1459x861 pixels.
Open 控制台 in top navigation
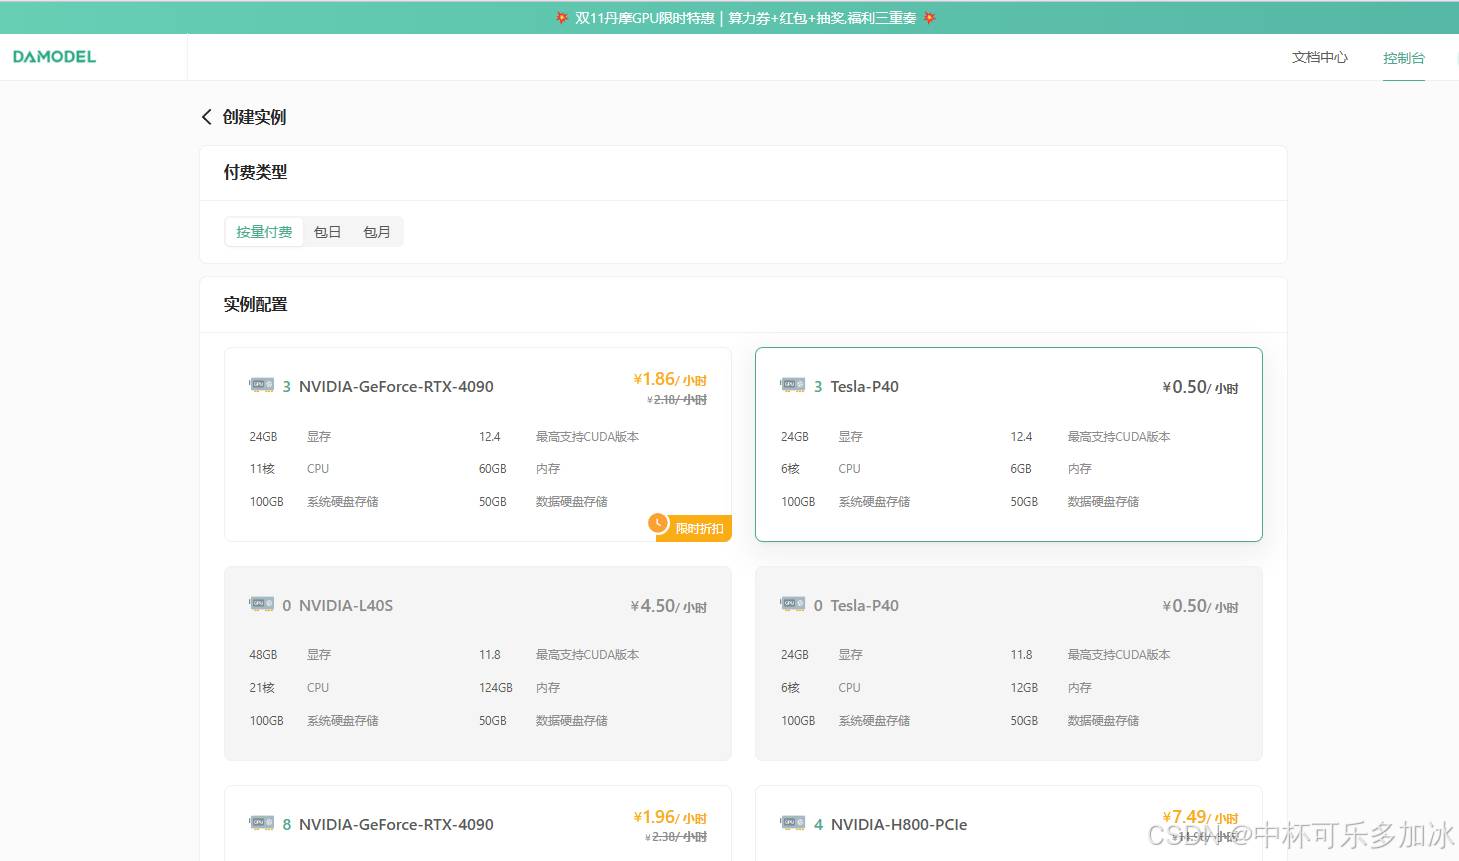point(1404,58)
